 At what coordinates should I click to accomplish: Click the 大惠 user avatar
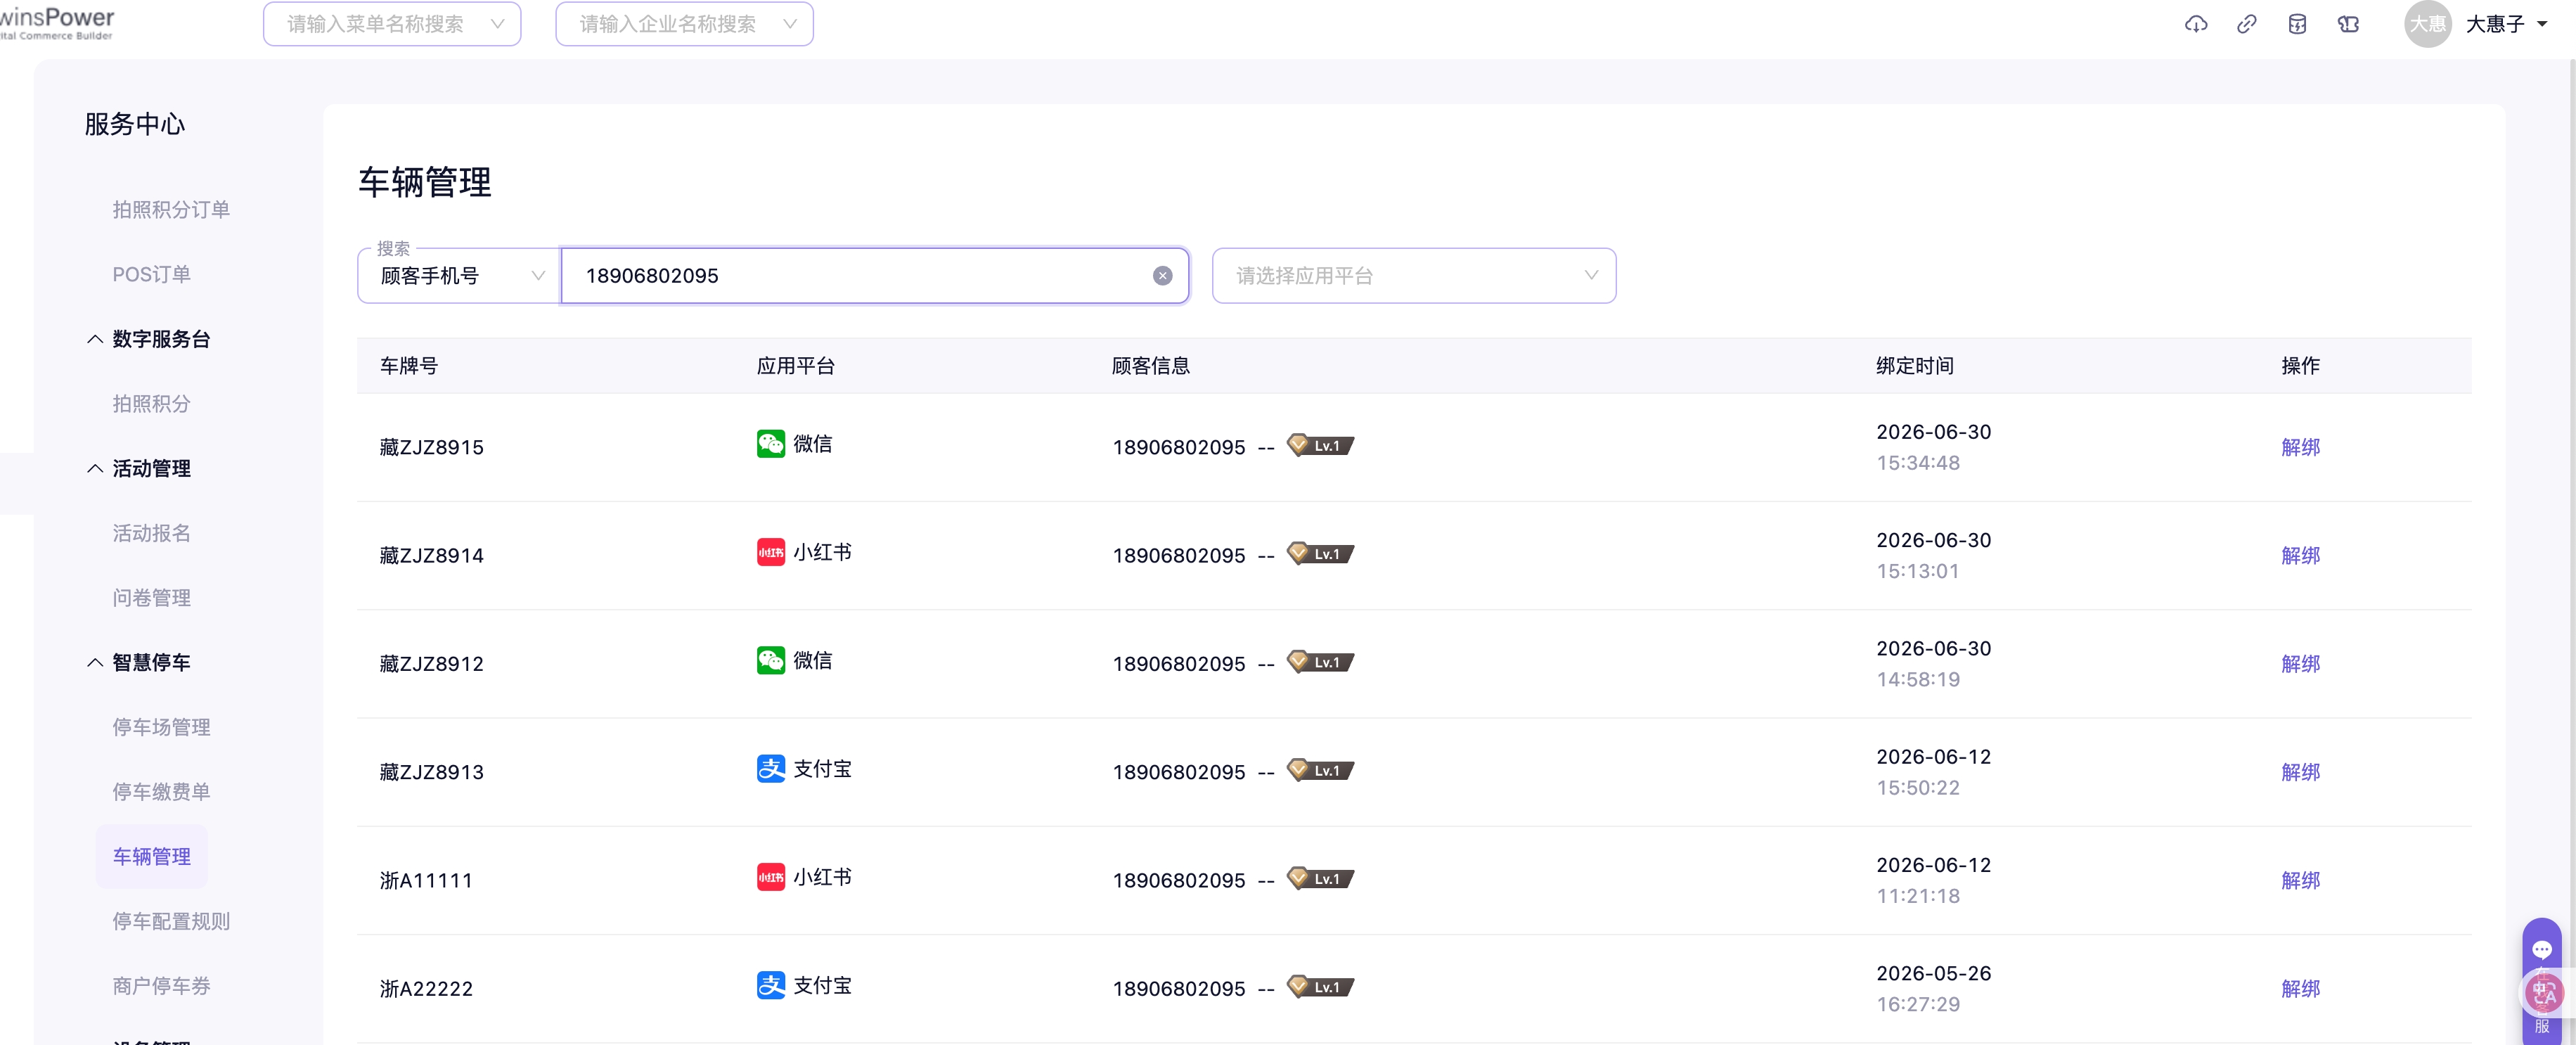coord(2427,24)
